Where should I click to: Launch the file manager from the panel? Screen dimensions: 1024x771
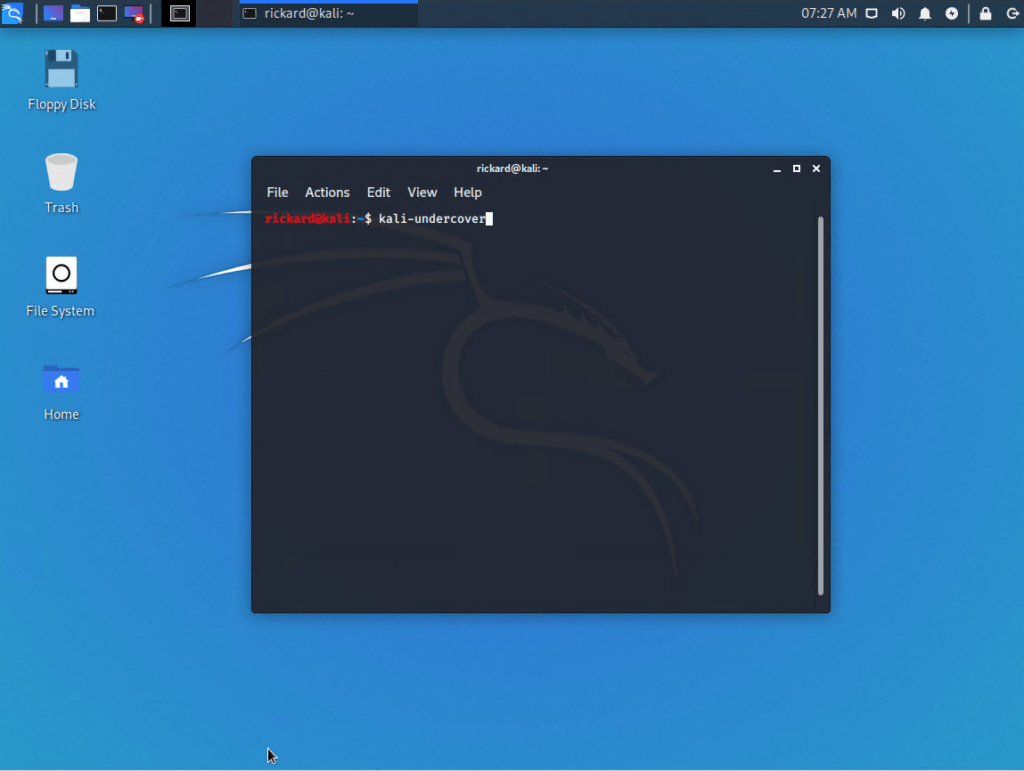pos(80,13)
